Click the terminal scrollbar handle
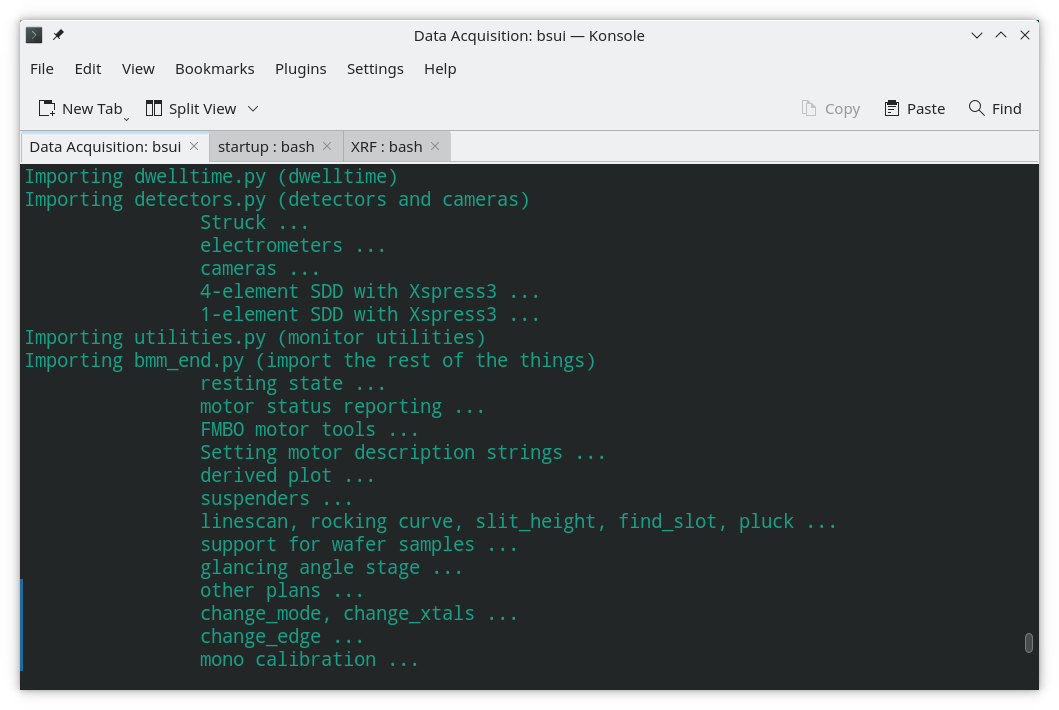 point(1029,642)
